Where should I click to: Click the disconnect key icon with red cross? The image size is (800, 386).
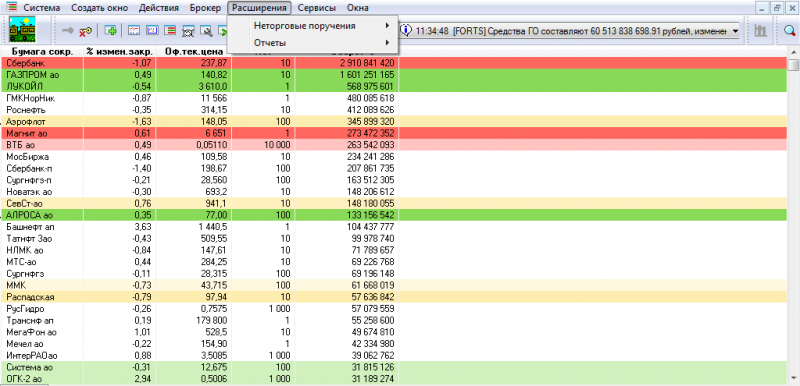85,31
